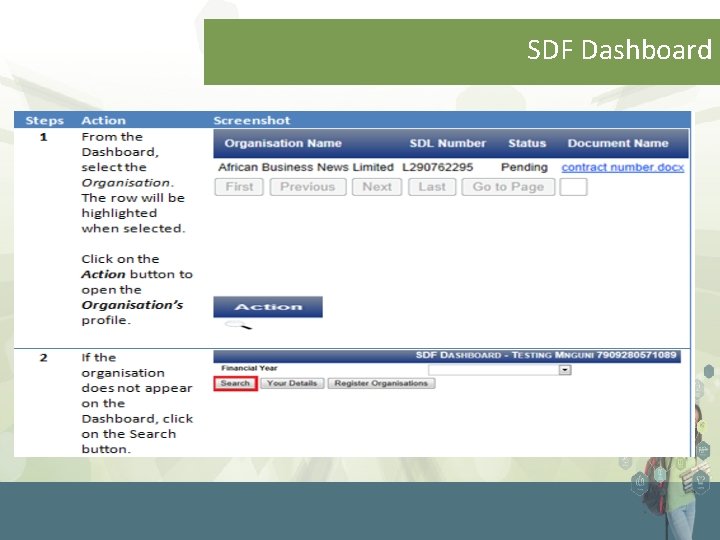Image resolution: width=720 pixels, height=540 pixels.
Task: Click the Organisation Name column header
Action: (x=283, y=143)
